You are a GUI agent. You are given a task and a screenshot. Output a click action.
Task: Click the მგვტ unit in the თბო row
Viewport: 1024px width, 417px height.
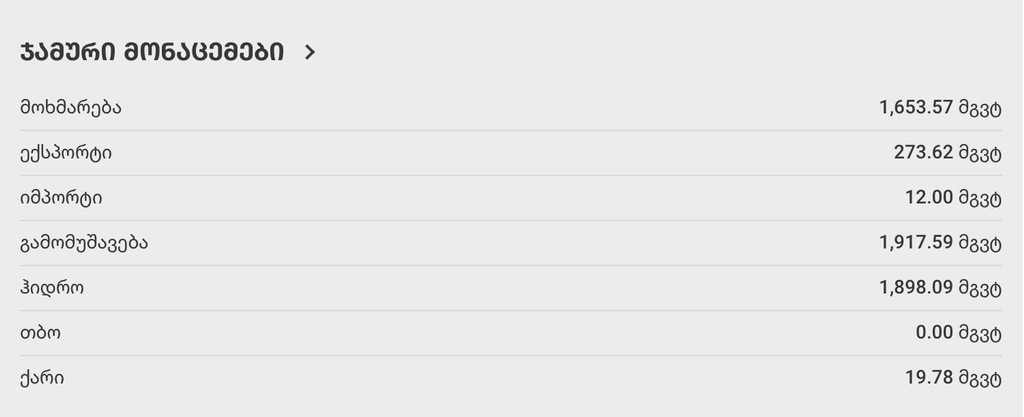pyautogui.click(x=981, y=334)
